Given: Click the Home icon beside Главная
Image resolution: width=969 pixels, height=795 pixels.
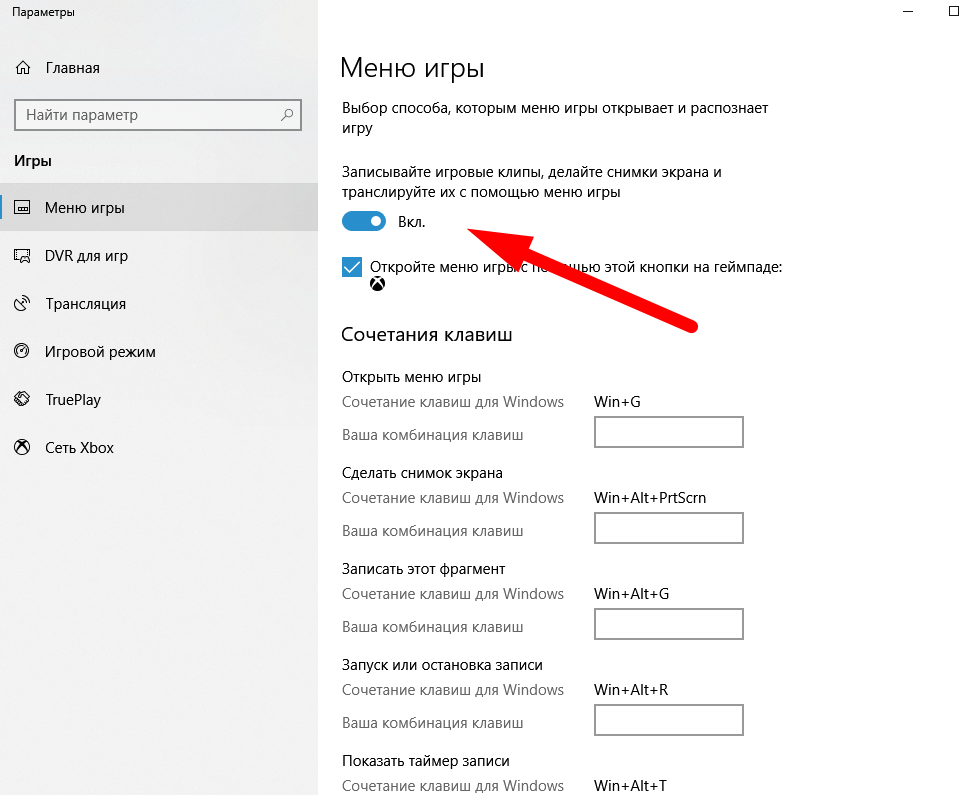Looking at the screenshot, I should pyautogui.click(x=23, y=68).
